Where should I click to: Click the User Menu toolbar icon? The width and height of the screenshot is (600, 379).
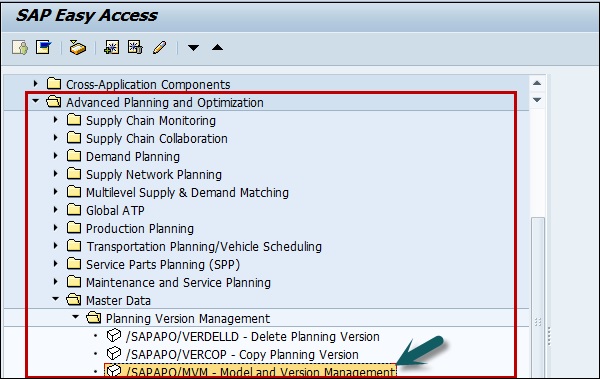coord(20,48)
